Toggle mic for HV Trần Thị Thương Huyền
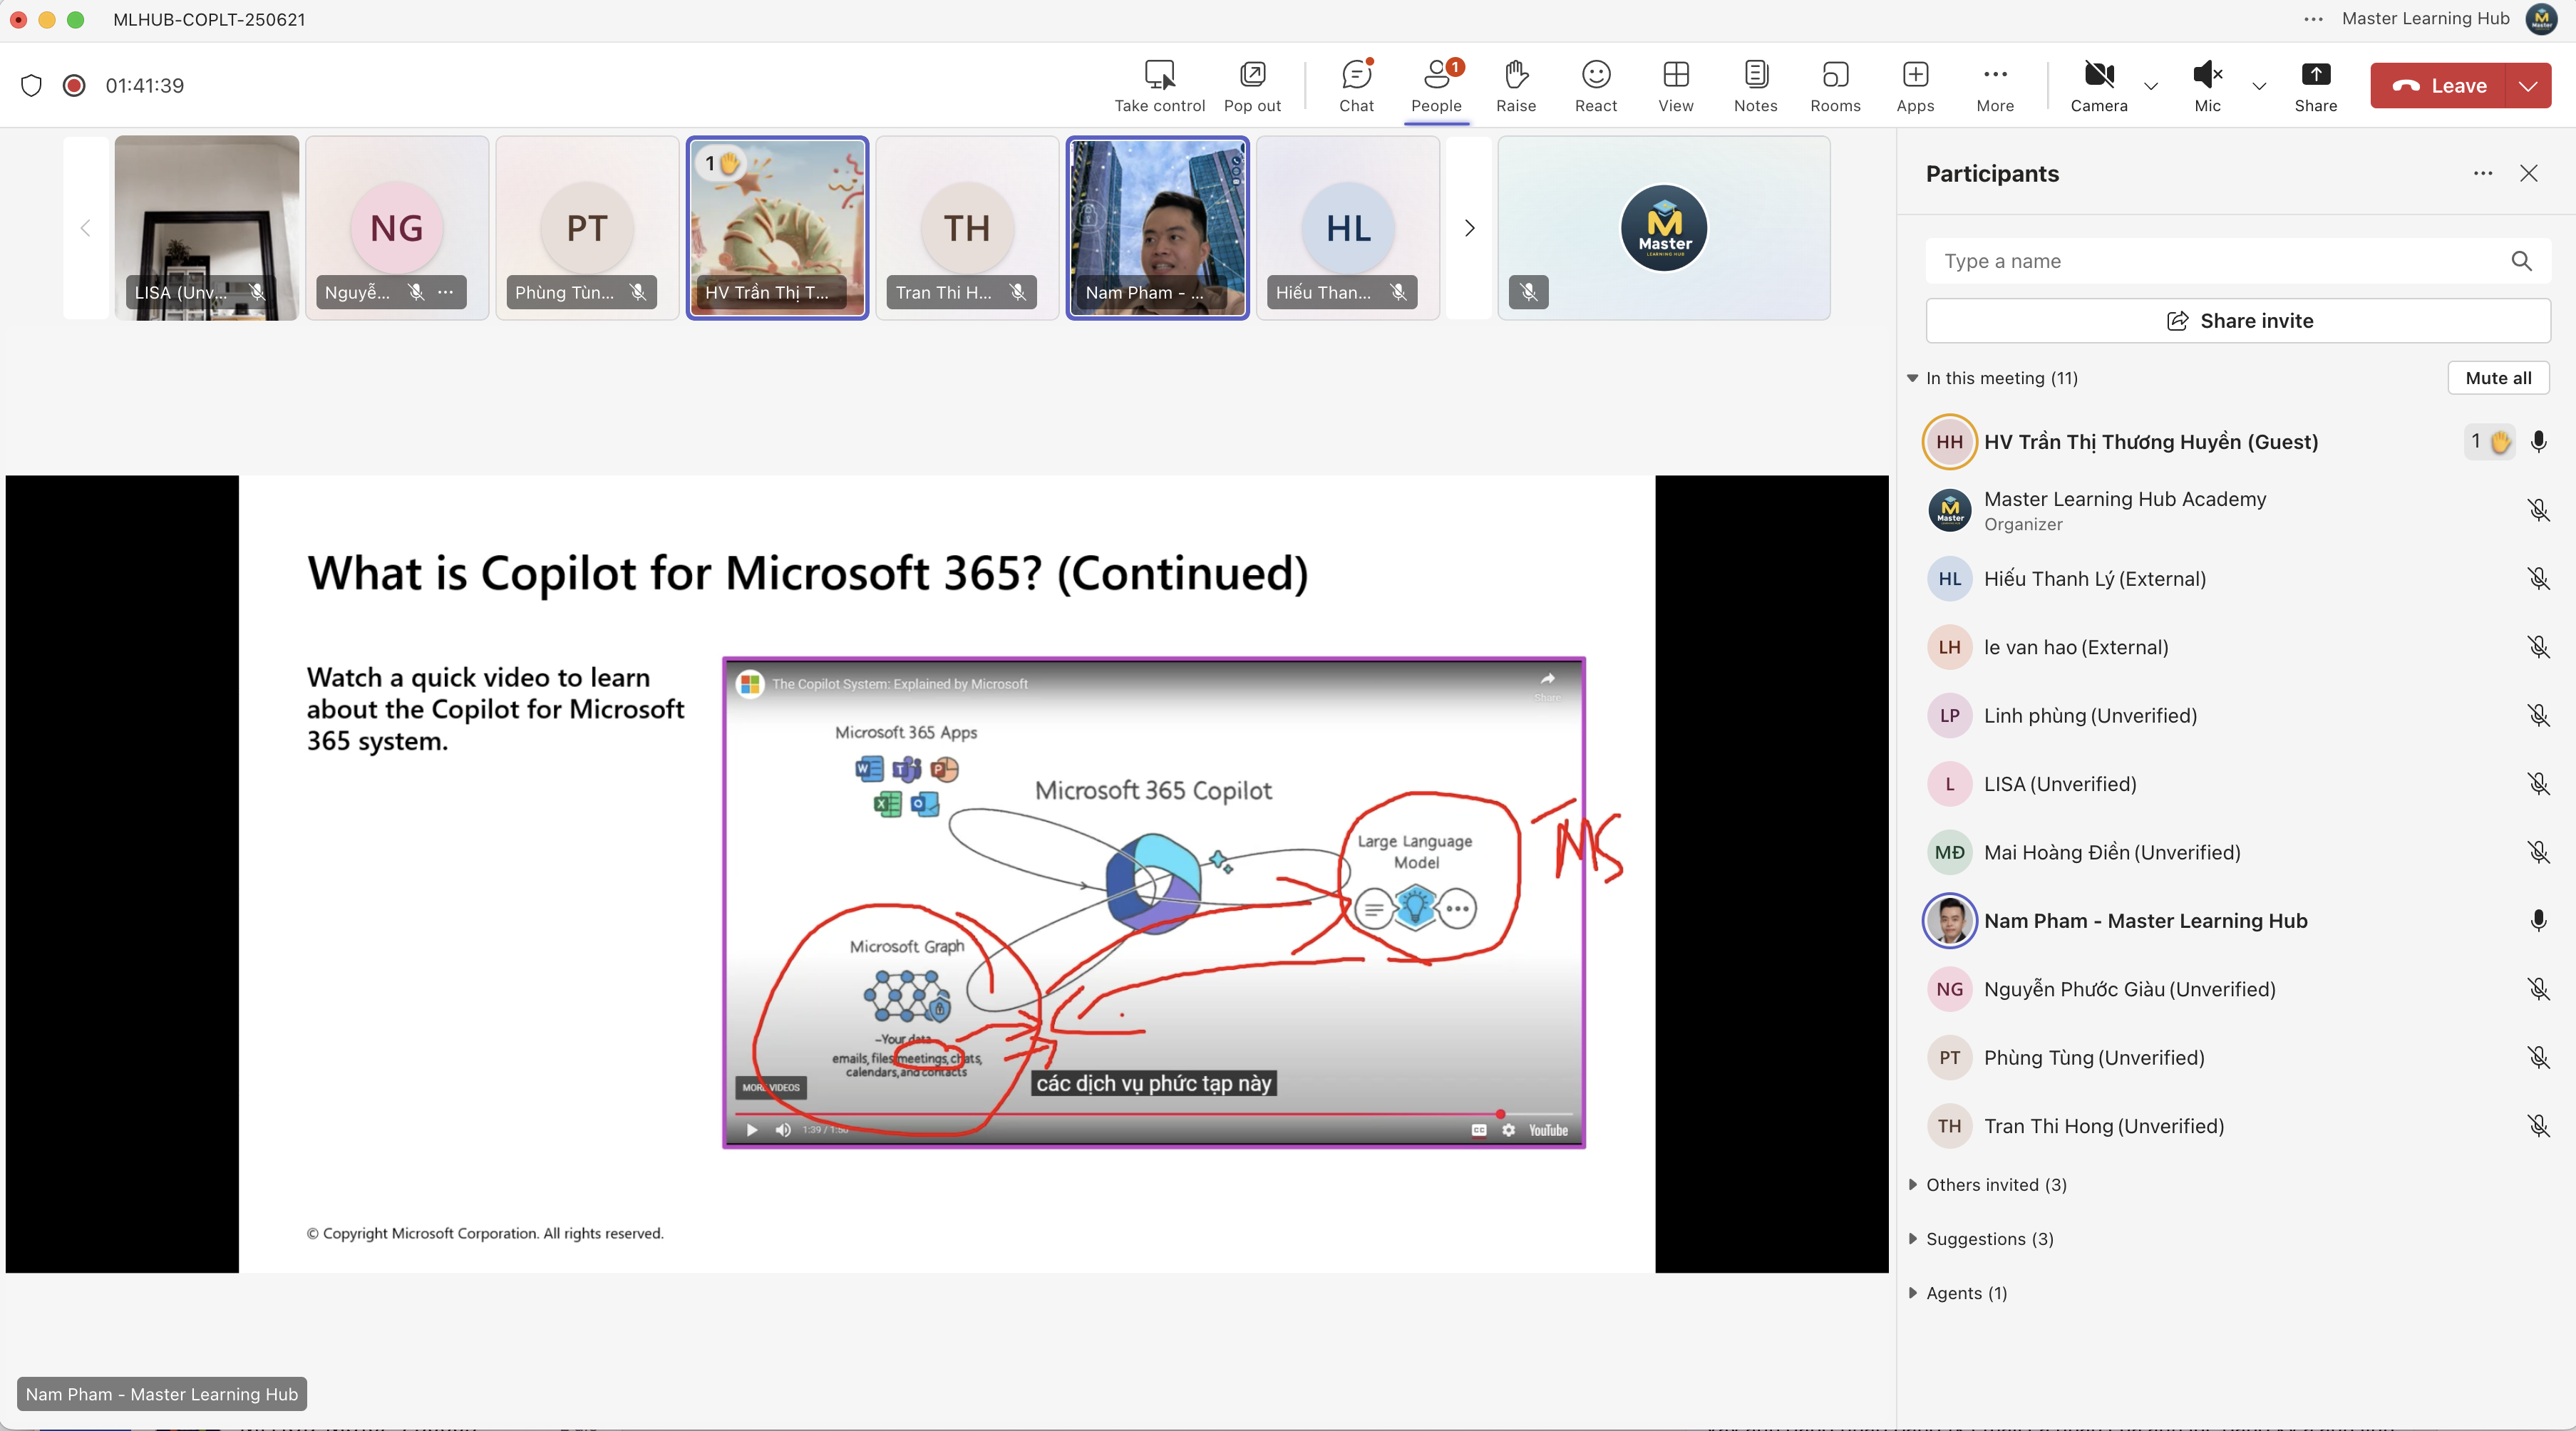This screenshot has height=1431, width=2576. click(x=2538, y=441)
